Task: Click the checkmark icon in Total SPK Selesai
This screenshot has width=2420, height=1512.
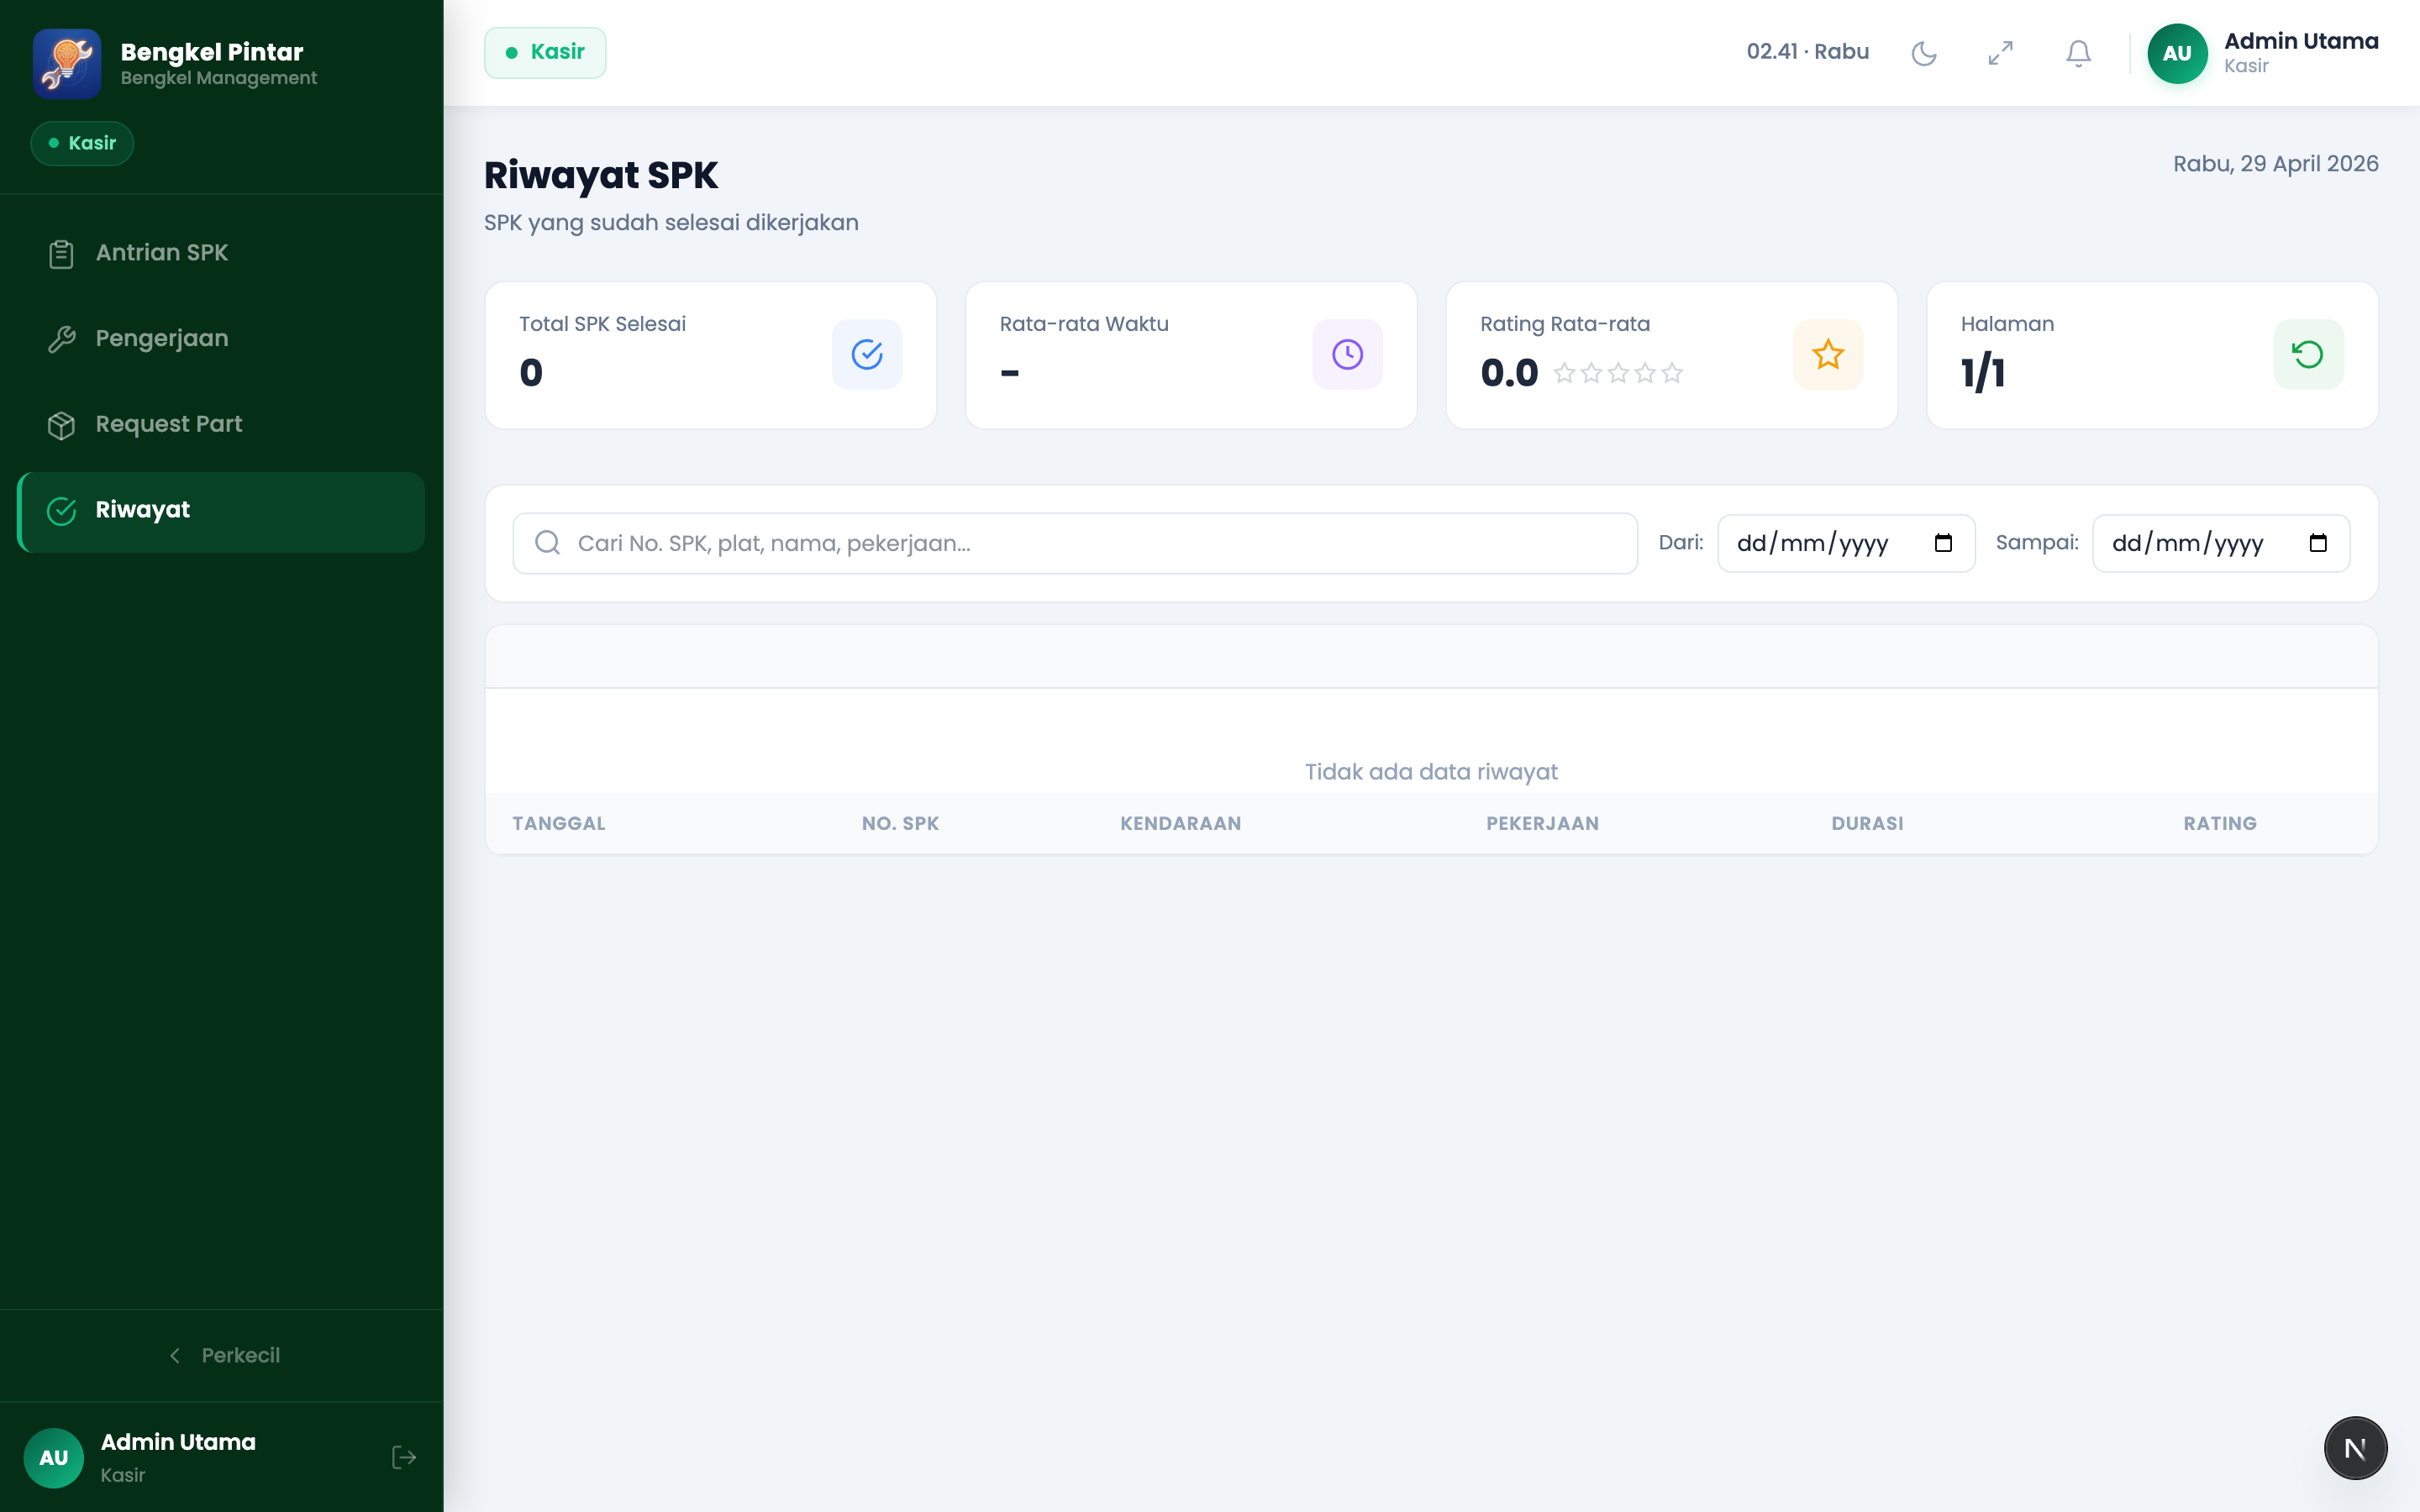Action: click(x=867, y=354)
